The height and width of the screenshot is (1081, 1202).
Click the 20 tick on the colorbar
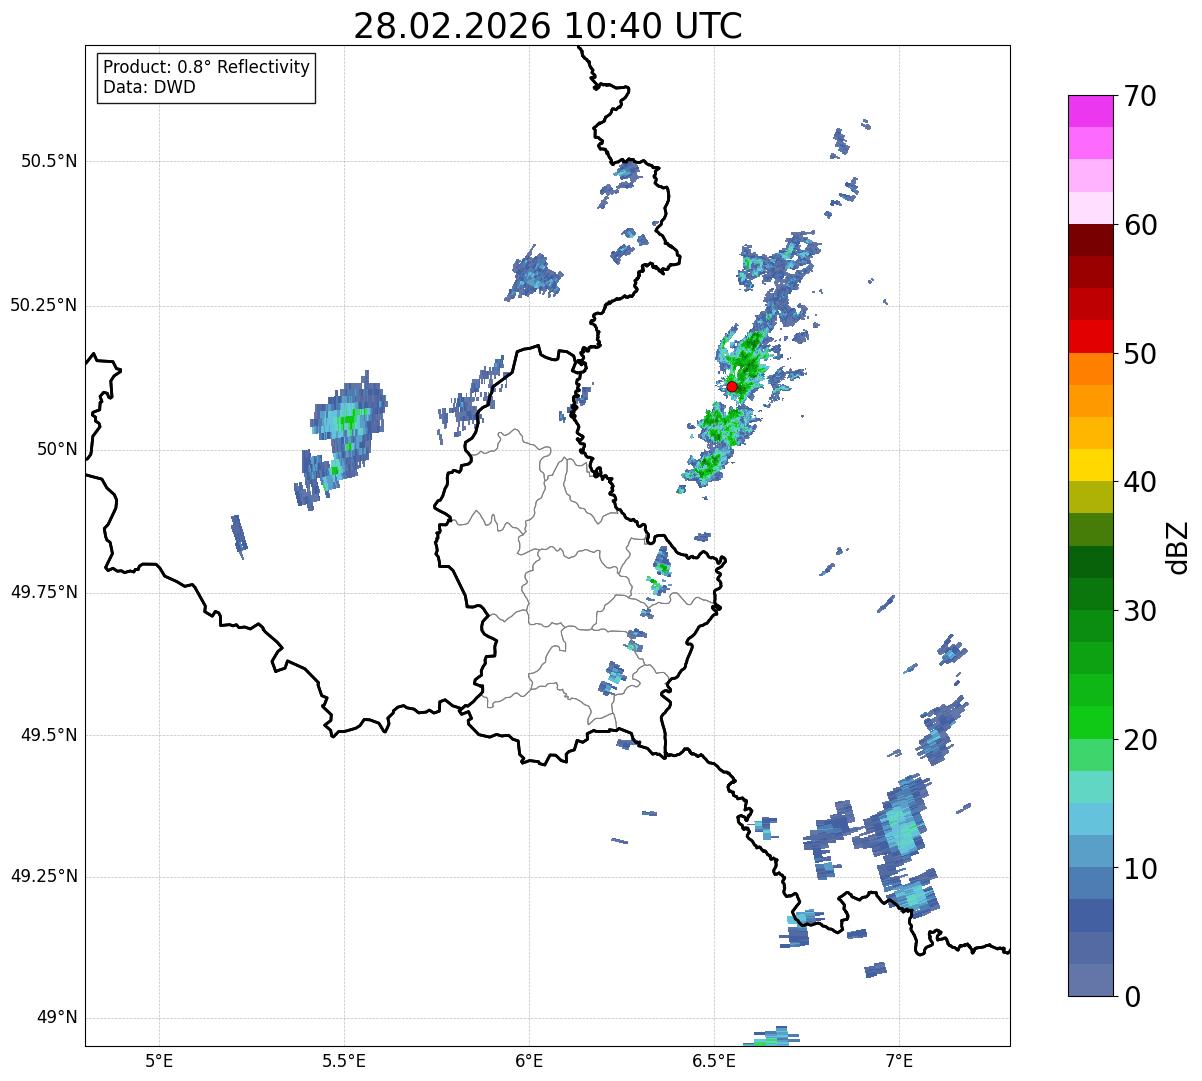1140,740
